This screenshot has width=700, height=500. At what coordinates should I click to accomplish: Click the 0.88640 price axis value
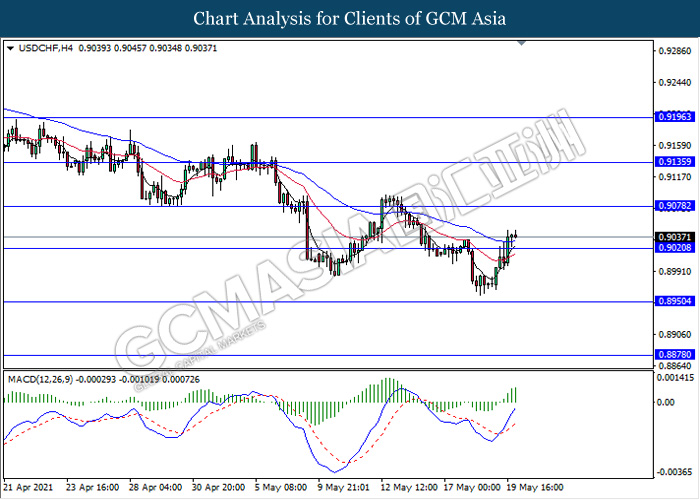[x=675, y=366]
